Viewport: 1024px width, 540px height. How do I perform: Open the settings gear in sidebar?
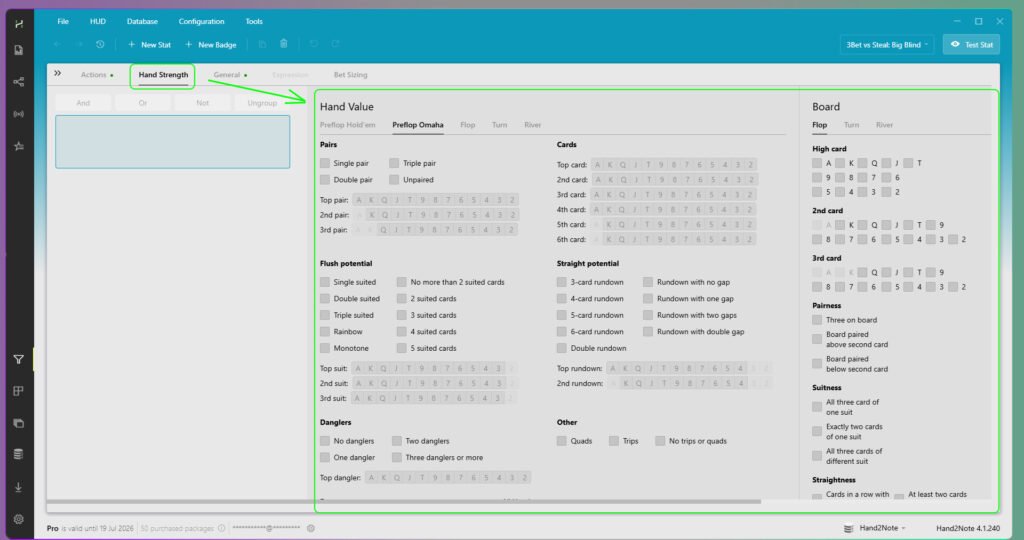[x=18, y=519]
